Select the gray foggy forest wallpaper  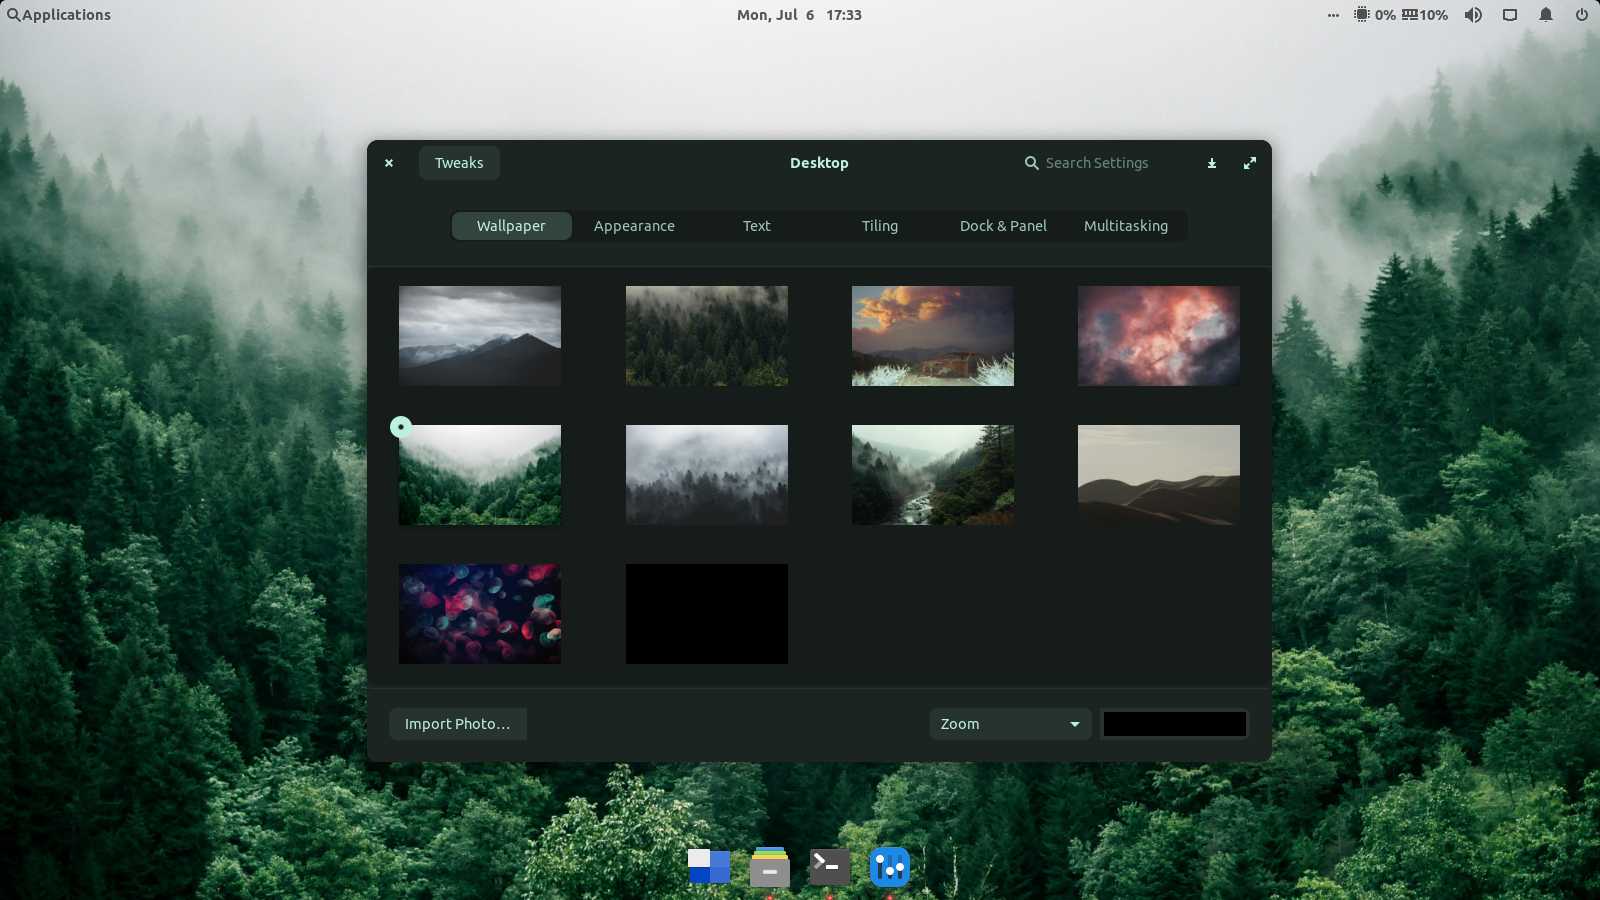click(x=707, y=475)
